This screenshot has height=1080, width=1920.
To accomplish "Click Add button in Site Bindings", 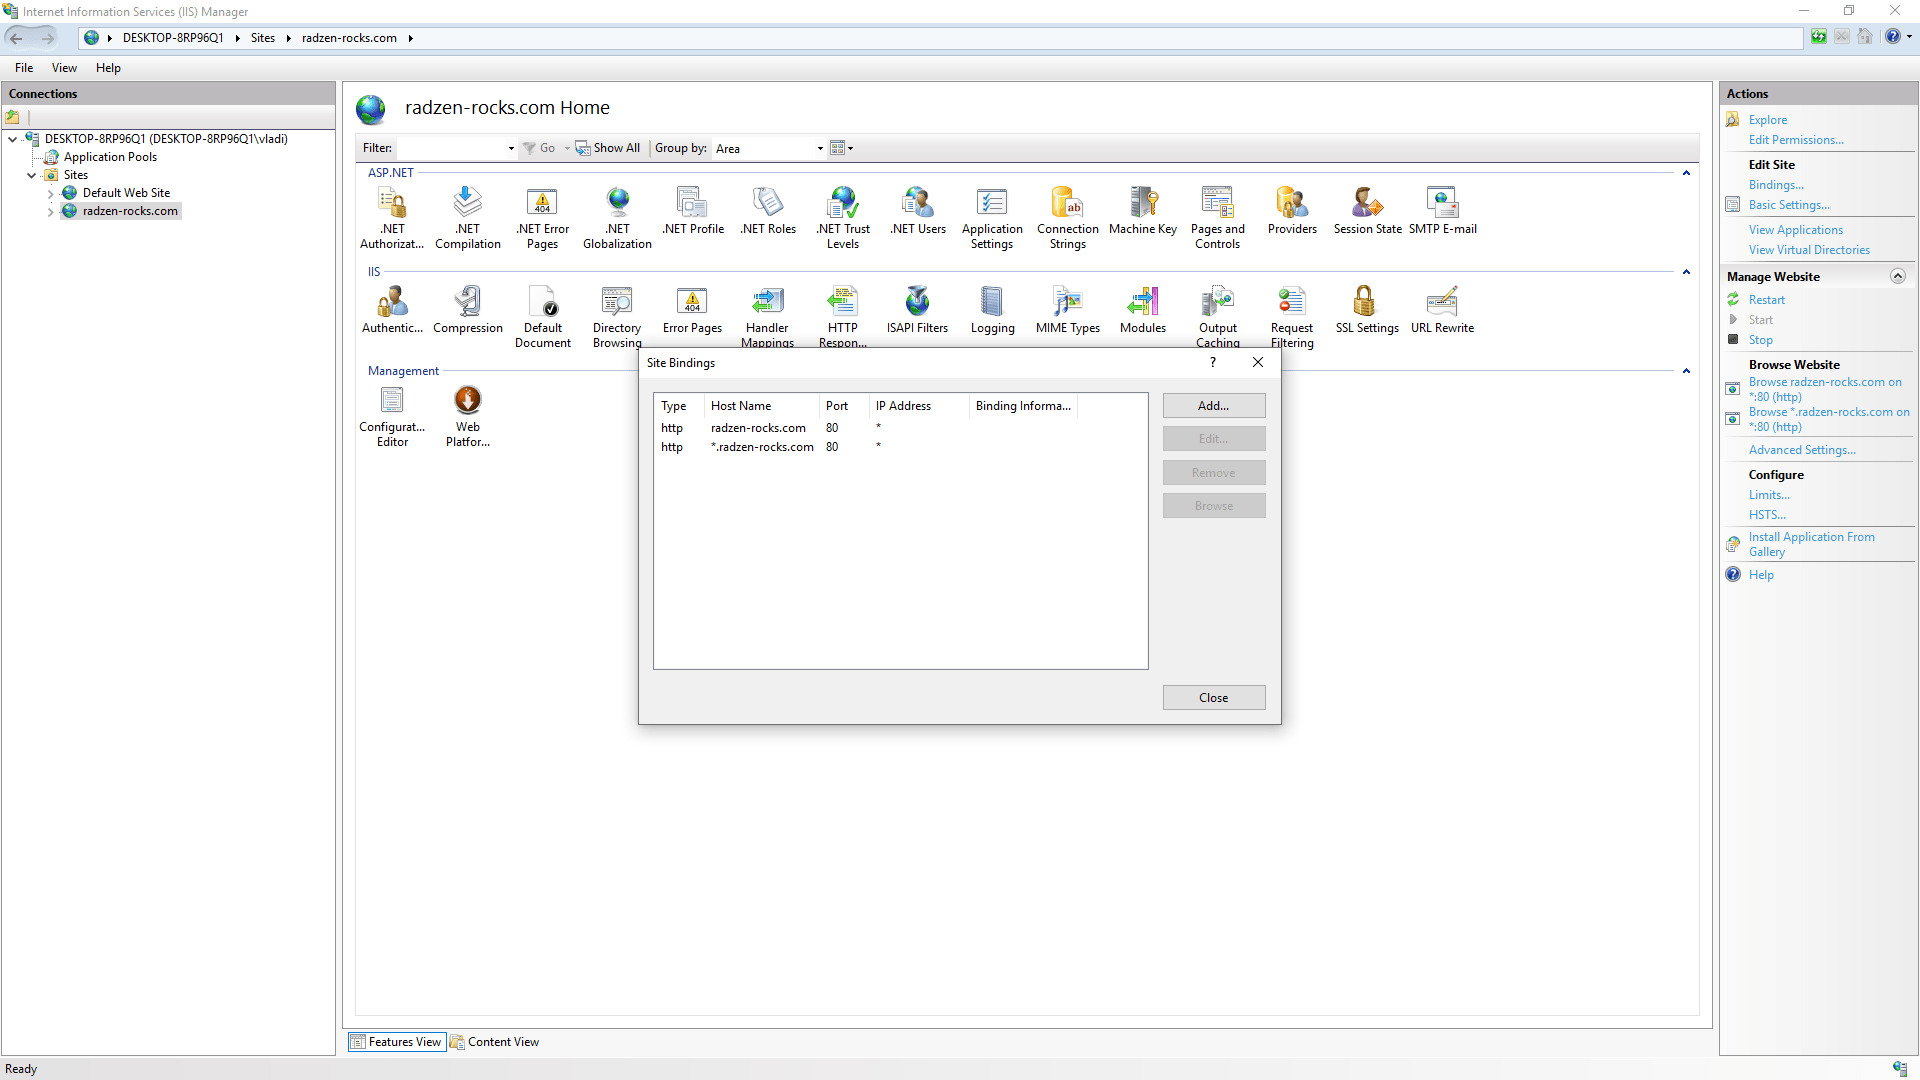I will tap(1213, 406).
